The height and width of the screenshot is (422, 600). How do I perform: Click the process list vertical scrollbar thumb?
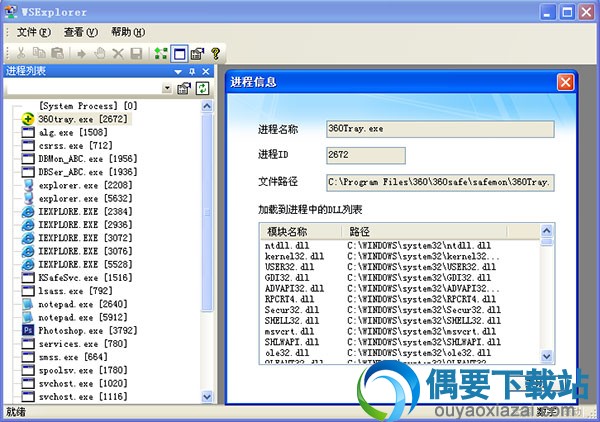click(x=207, y=212)
